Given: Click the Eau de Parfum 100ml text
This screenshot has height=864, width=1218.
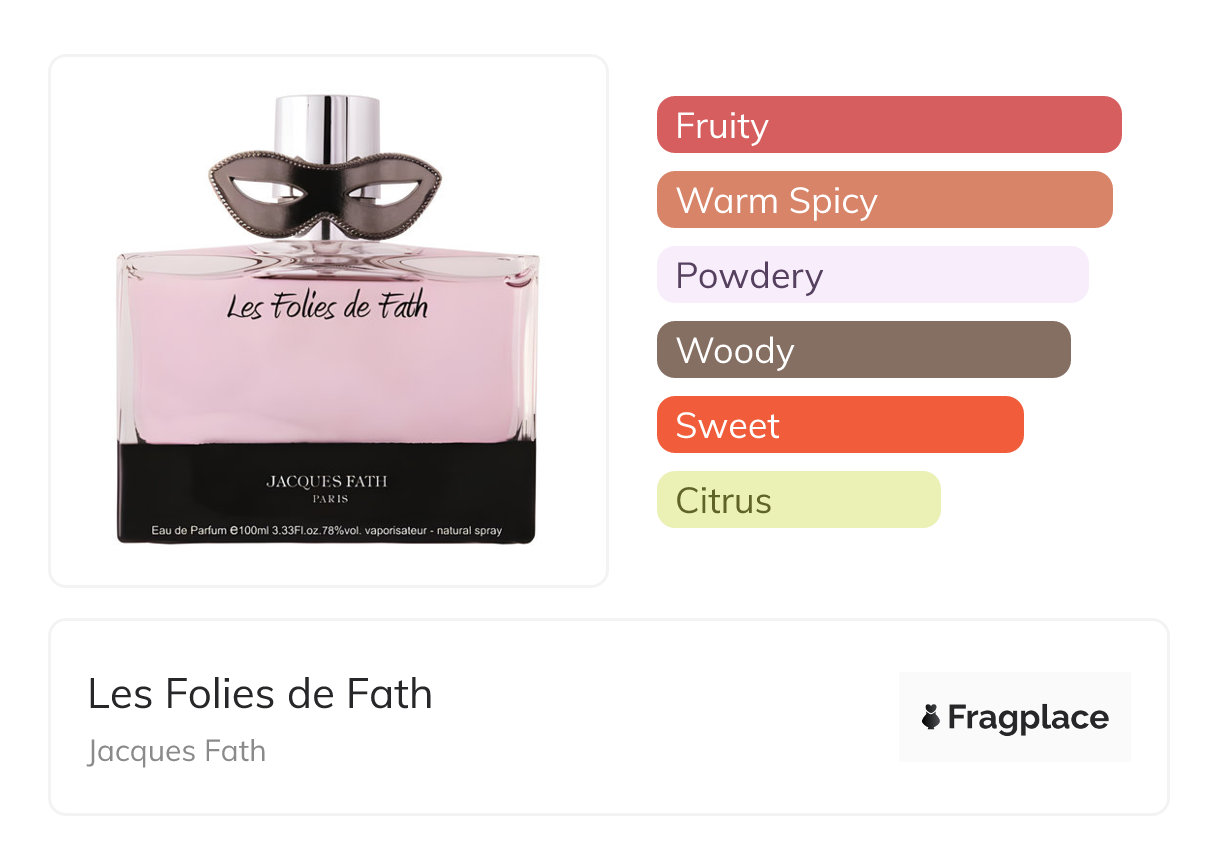Looking at the screenshot, I should 326,529.
